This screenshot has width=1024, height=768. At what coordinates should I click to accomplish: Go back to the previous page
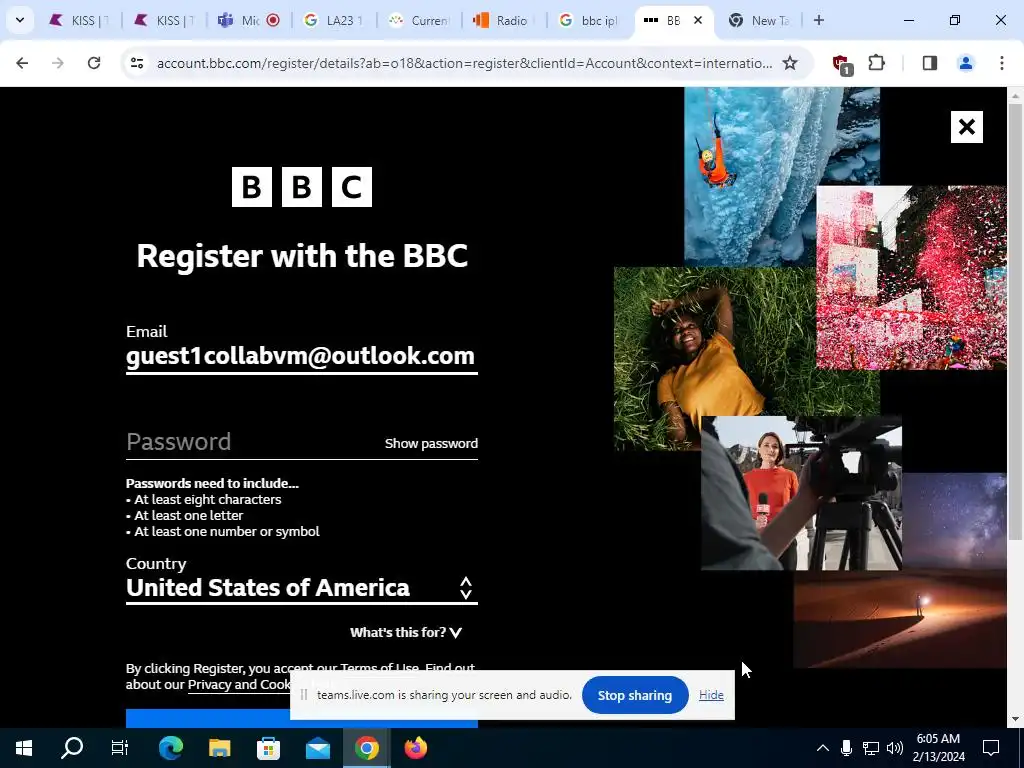22,63
